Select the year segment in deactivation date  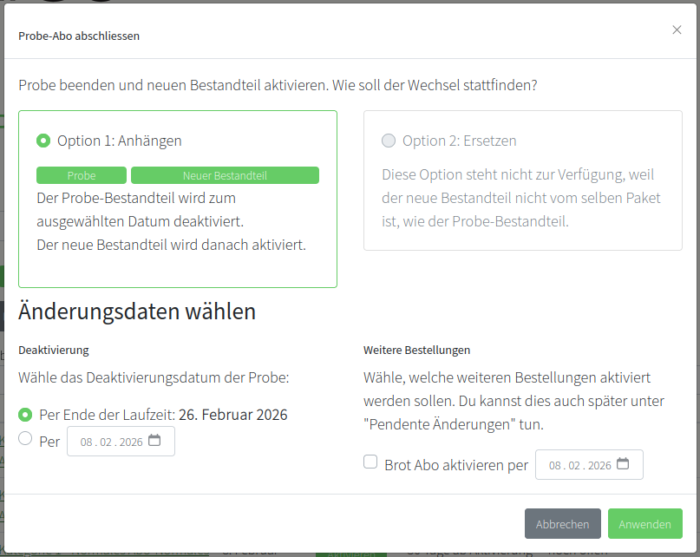(130, 442)
